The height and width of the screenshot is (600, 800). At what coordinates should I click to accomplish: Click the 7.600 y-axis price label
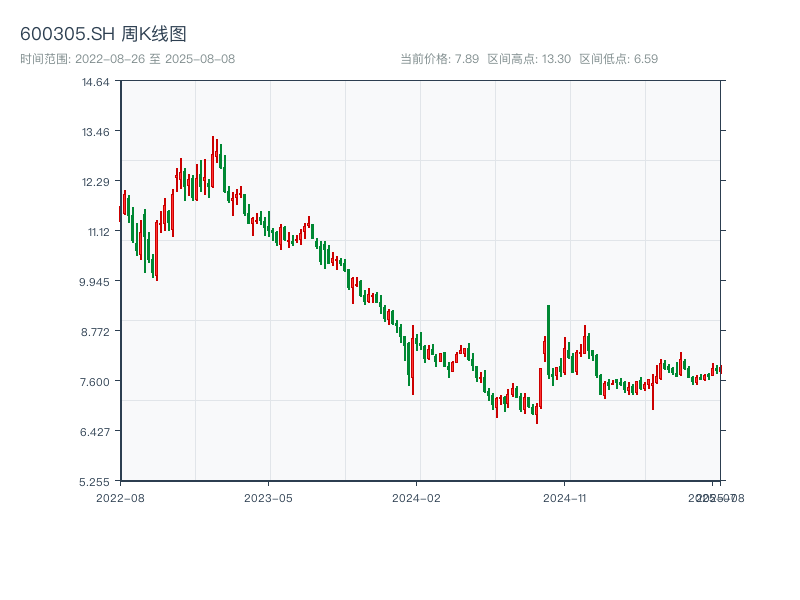click(x=96, y=381)
